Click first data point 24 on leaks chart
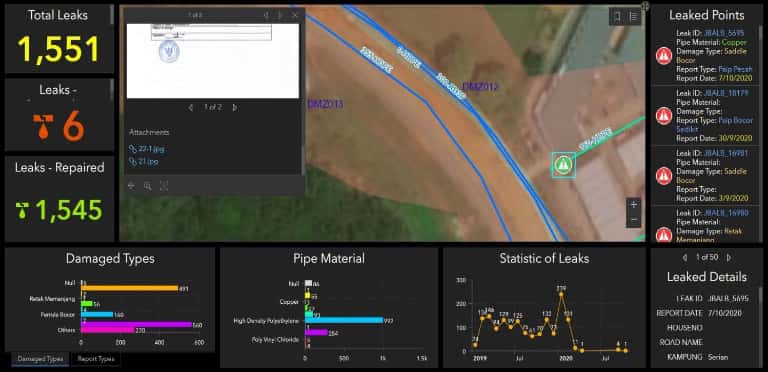This screenshot has height=372, width=768. pos(475,345)
